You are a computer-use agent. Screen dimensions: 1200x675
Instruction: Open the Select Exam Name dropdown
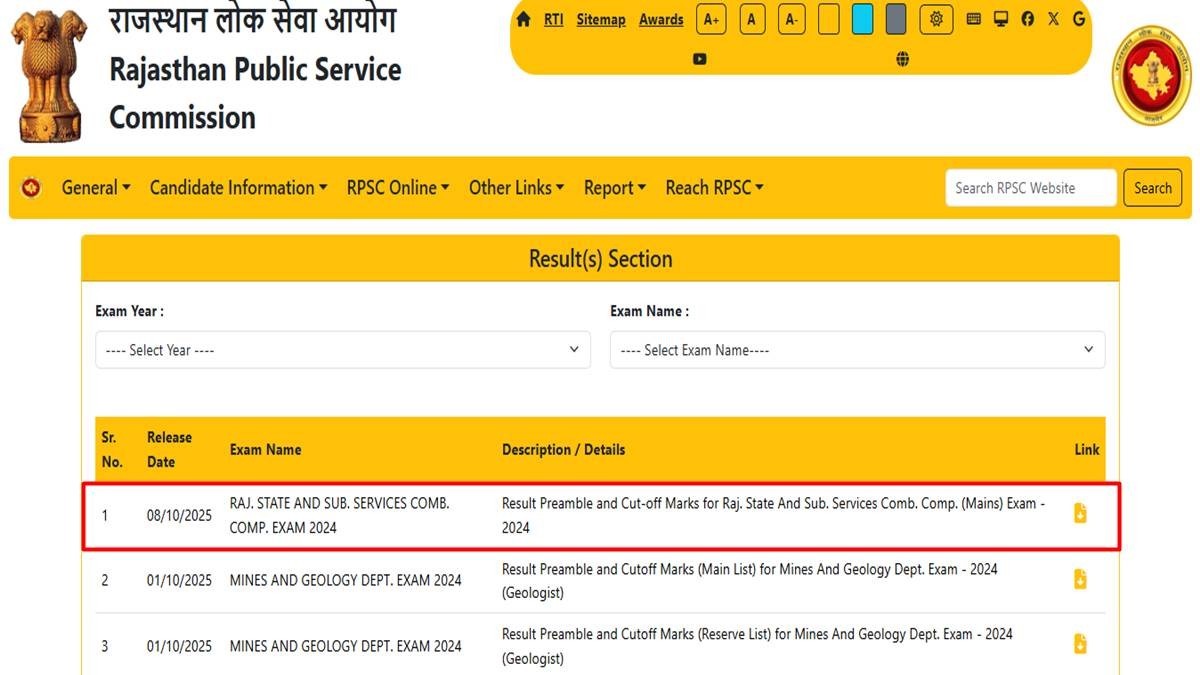(857, 350)
